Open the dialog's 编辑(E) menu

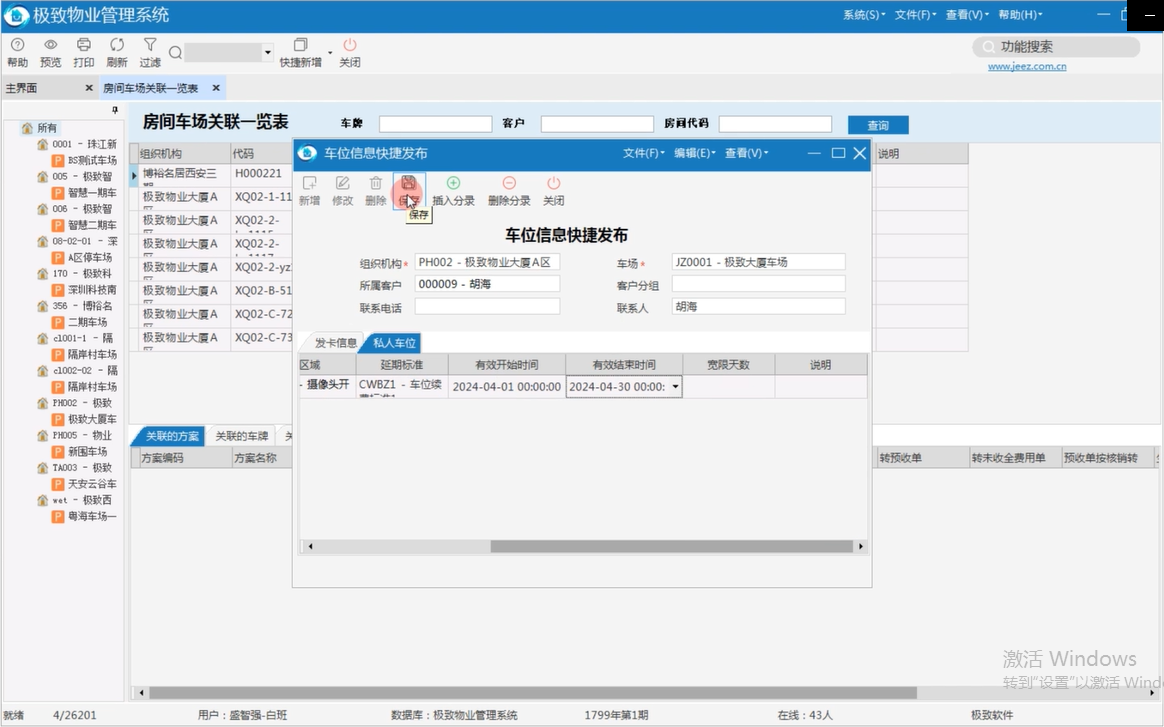(x=694, y=153)
